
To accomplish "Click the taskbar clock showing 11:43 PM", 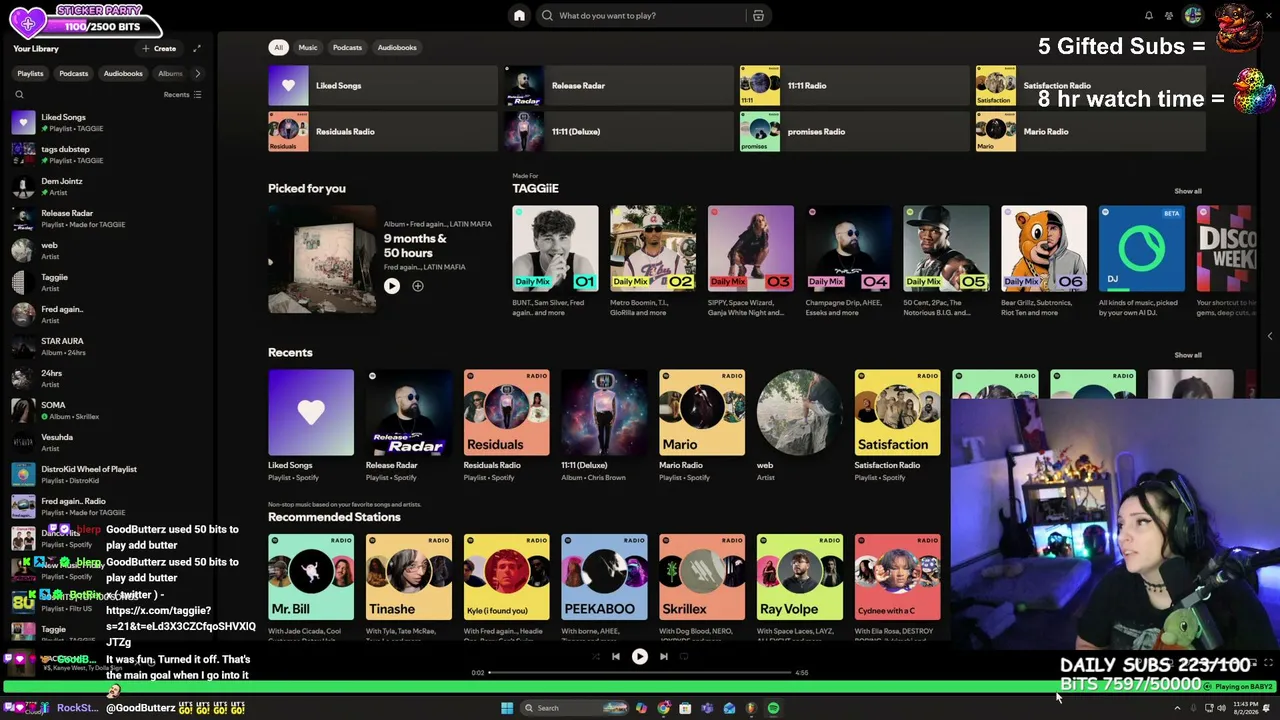I will pyautogui.click(x=1246, y=708).
